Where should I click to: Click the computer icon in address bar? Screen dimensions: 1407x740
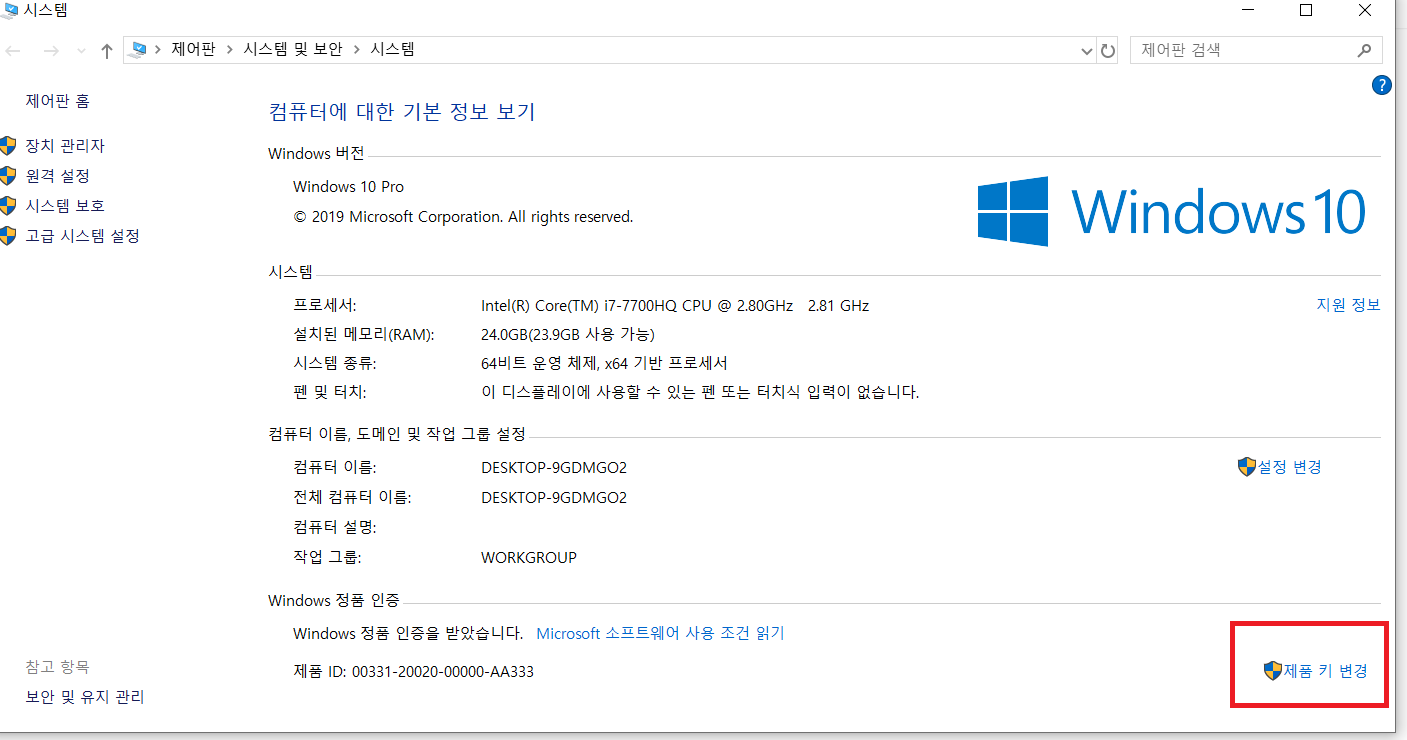138,49
